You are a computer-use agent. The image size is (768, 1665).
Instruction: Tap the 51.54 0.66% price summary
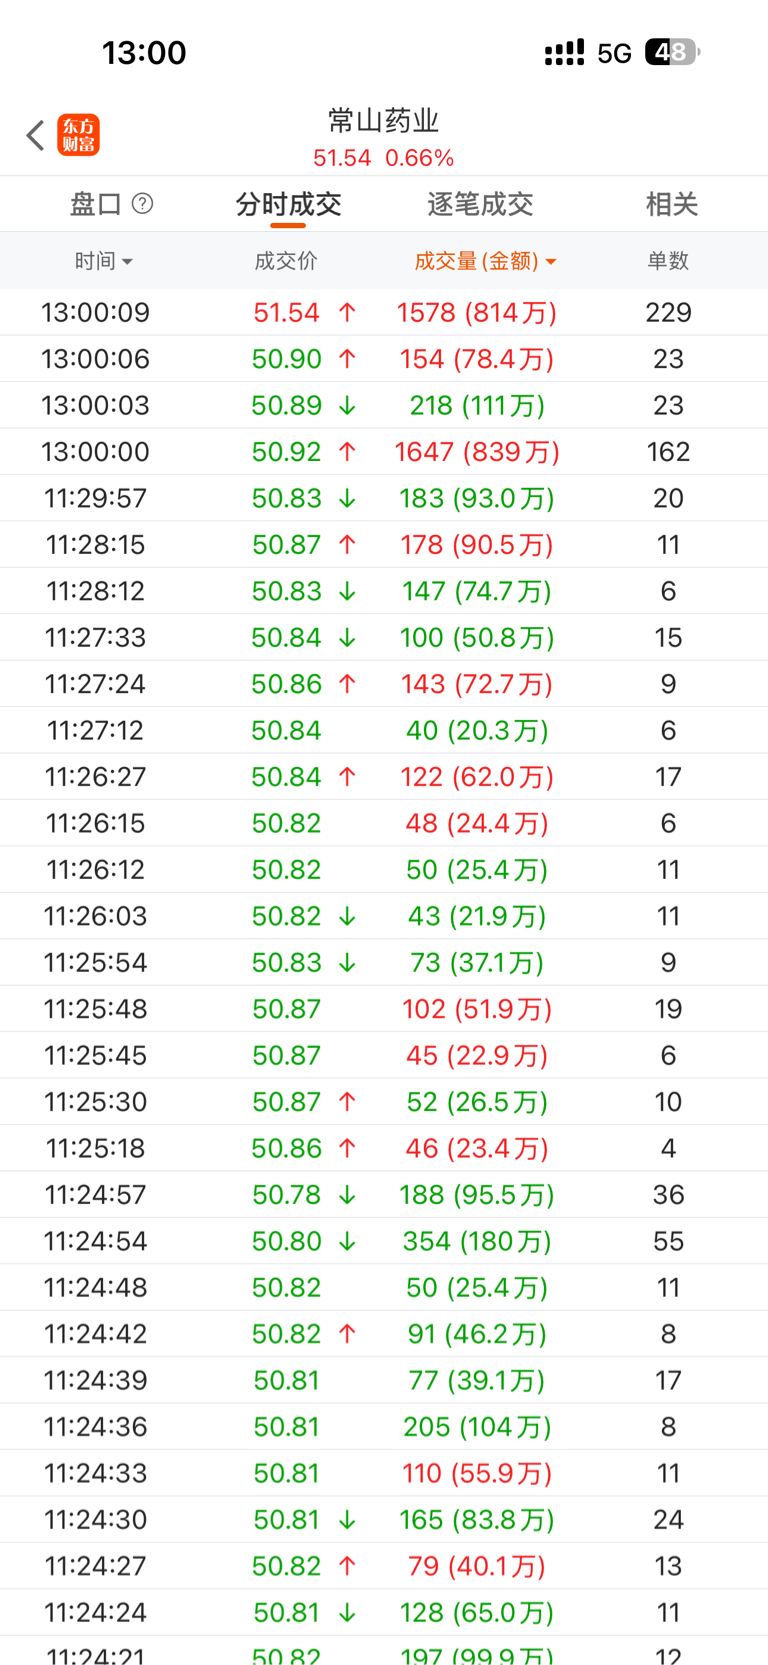[384, 158]
